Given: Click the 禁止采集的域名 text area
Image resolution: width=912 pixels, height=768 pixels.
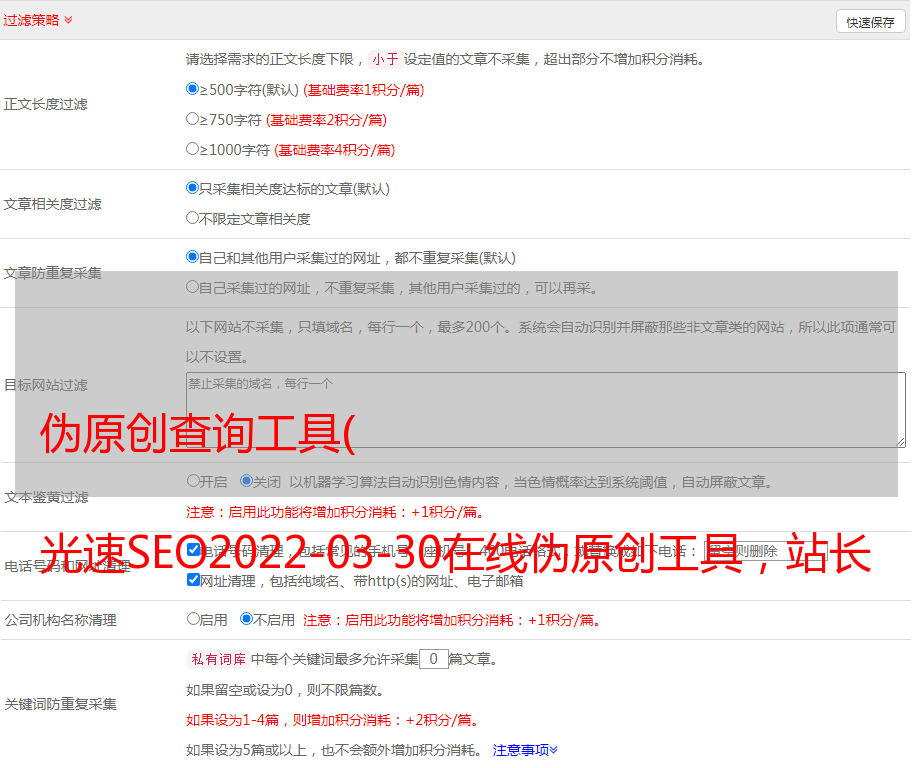Looking at the screenshot, I should pos(545,410).
